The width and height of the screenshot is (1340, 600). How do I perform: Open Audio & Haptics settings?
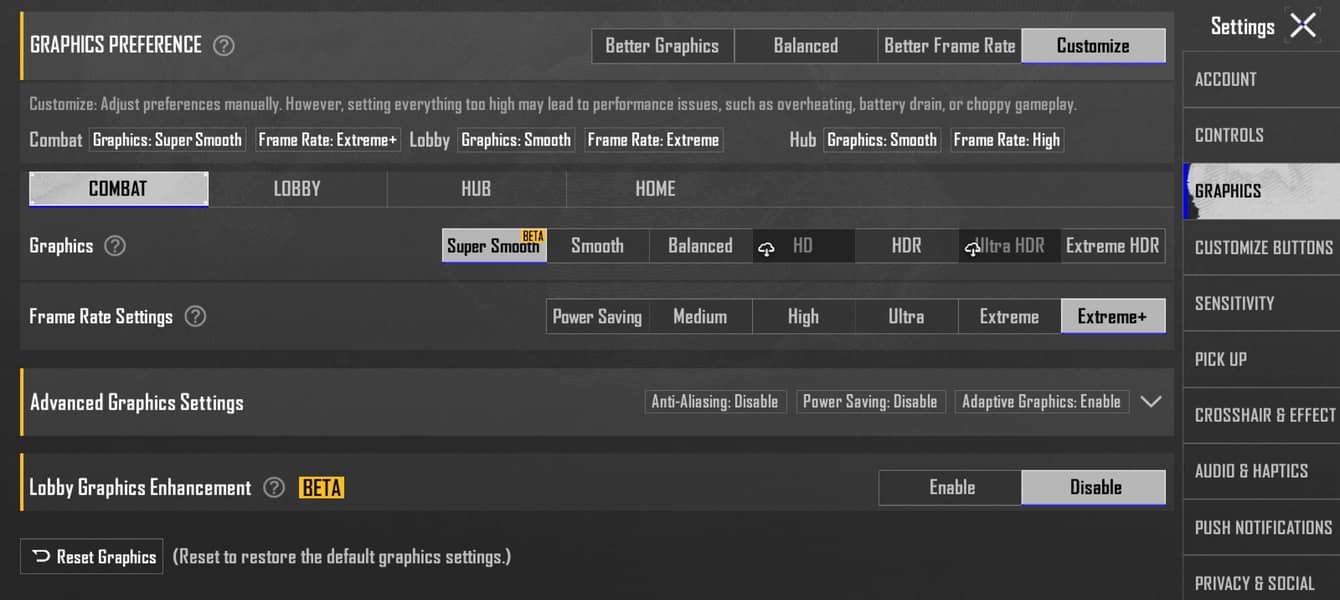1261,472
